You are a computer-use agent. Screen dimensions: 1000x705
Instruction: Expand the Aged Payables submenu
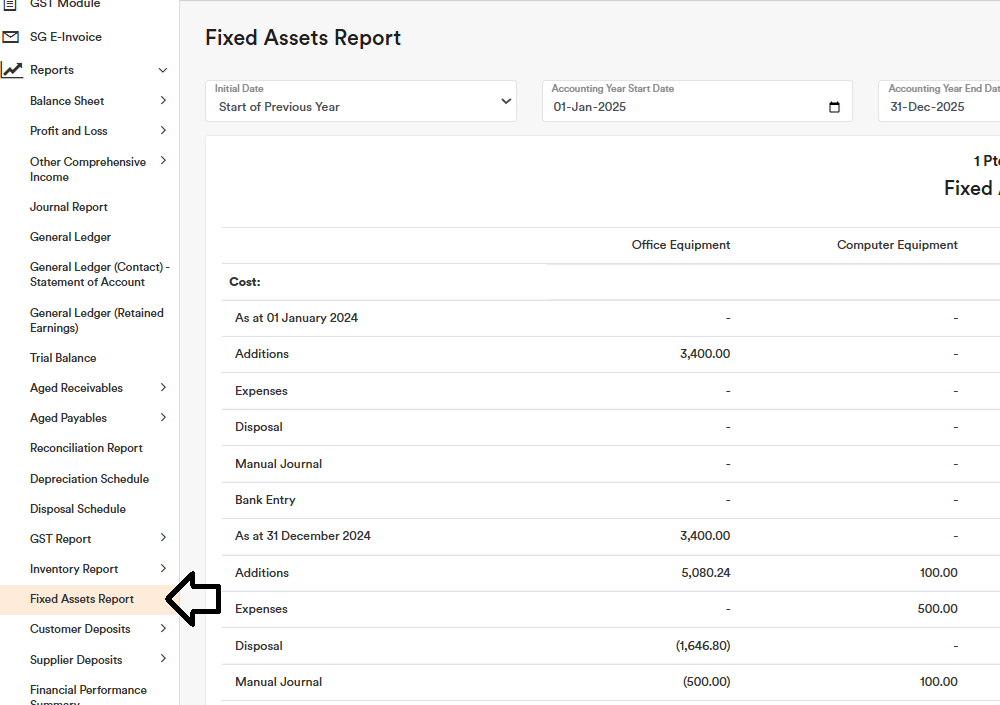pyautogui.click(x=163, y=418)
